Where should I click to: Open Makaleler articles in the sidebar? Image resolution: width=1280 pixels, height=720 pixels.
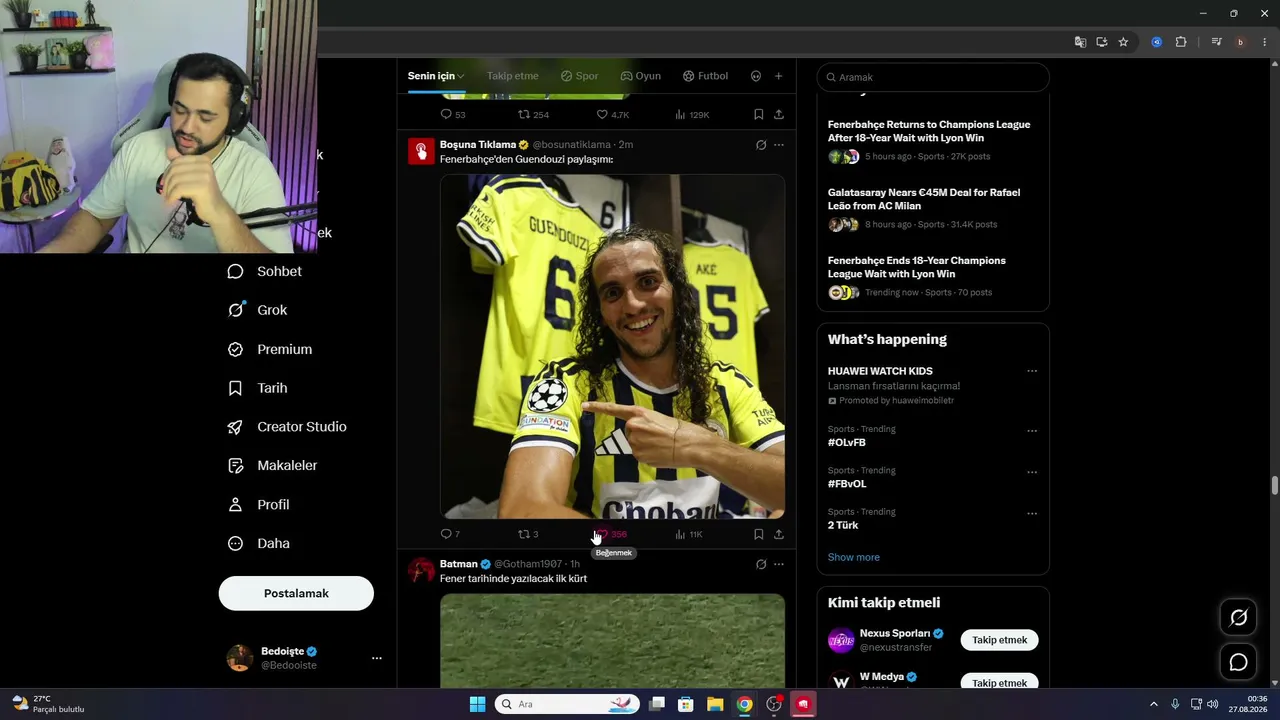pos(272,465)
